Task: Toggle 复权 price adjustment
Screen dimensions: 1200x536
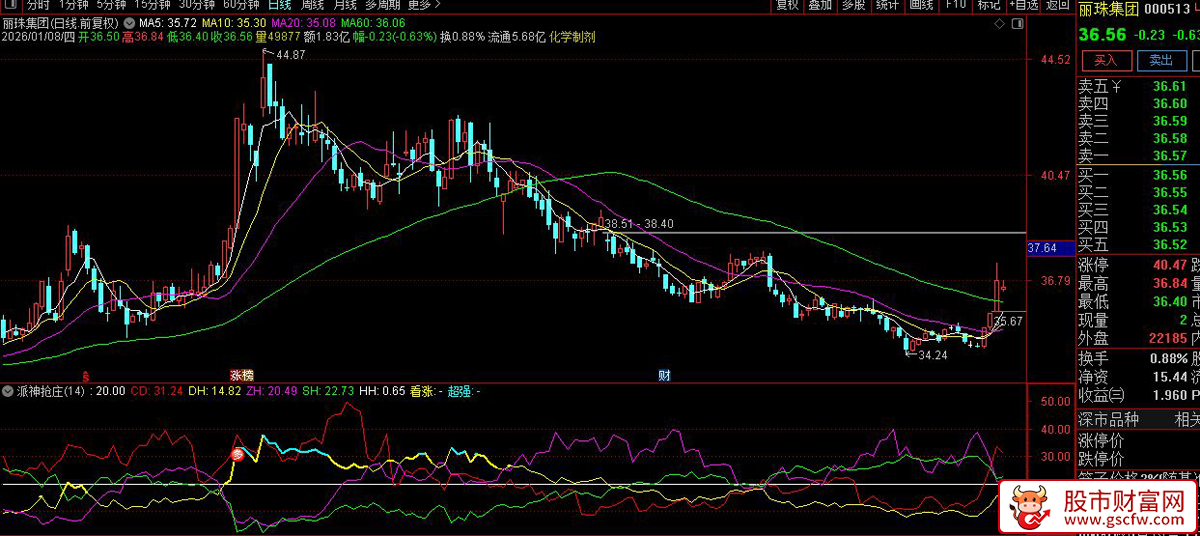Action: pos(787,5)
